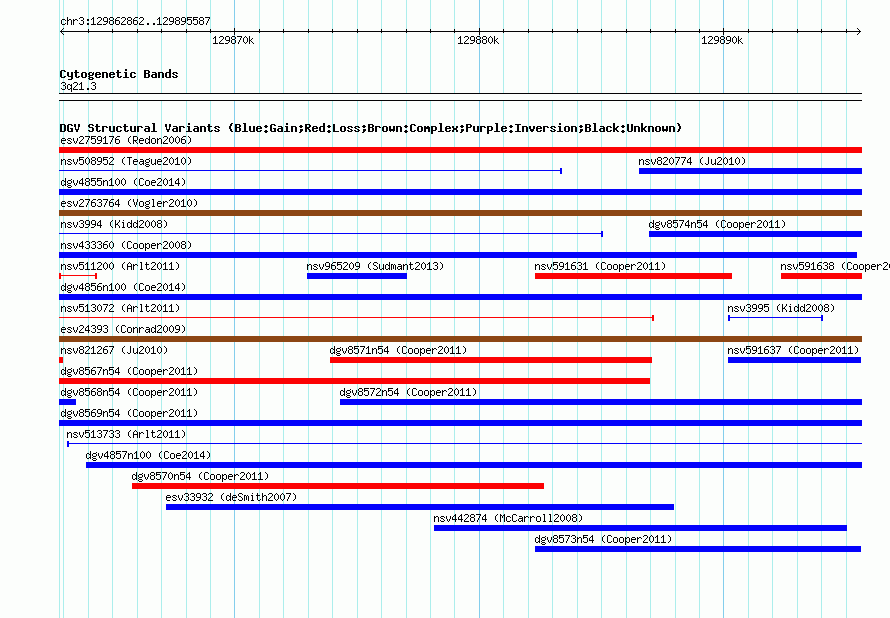The width and height of the screenshot is (890, 618).
Task: Open nsv433360 (Cooper2008) label
Action: 126,245
